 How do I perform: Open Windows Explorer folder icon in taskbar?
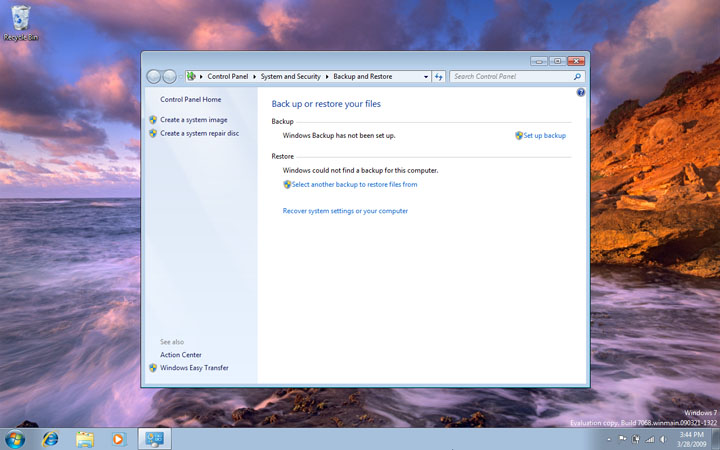[x=85, y=438]
